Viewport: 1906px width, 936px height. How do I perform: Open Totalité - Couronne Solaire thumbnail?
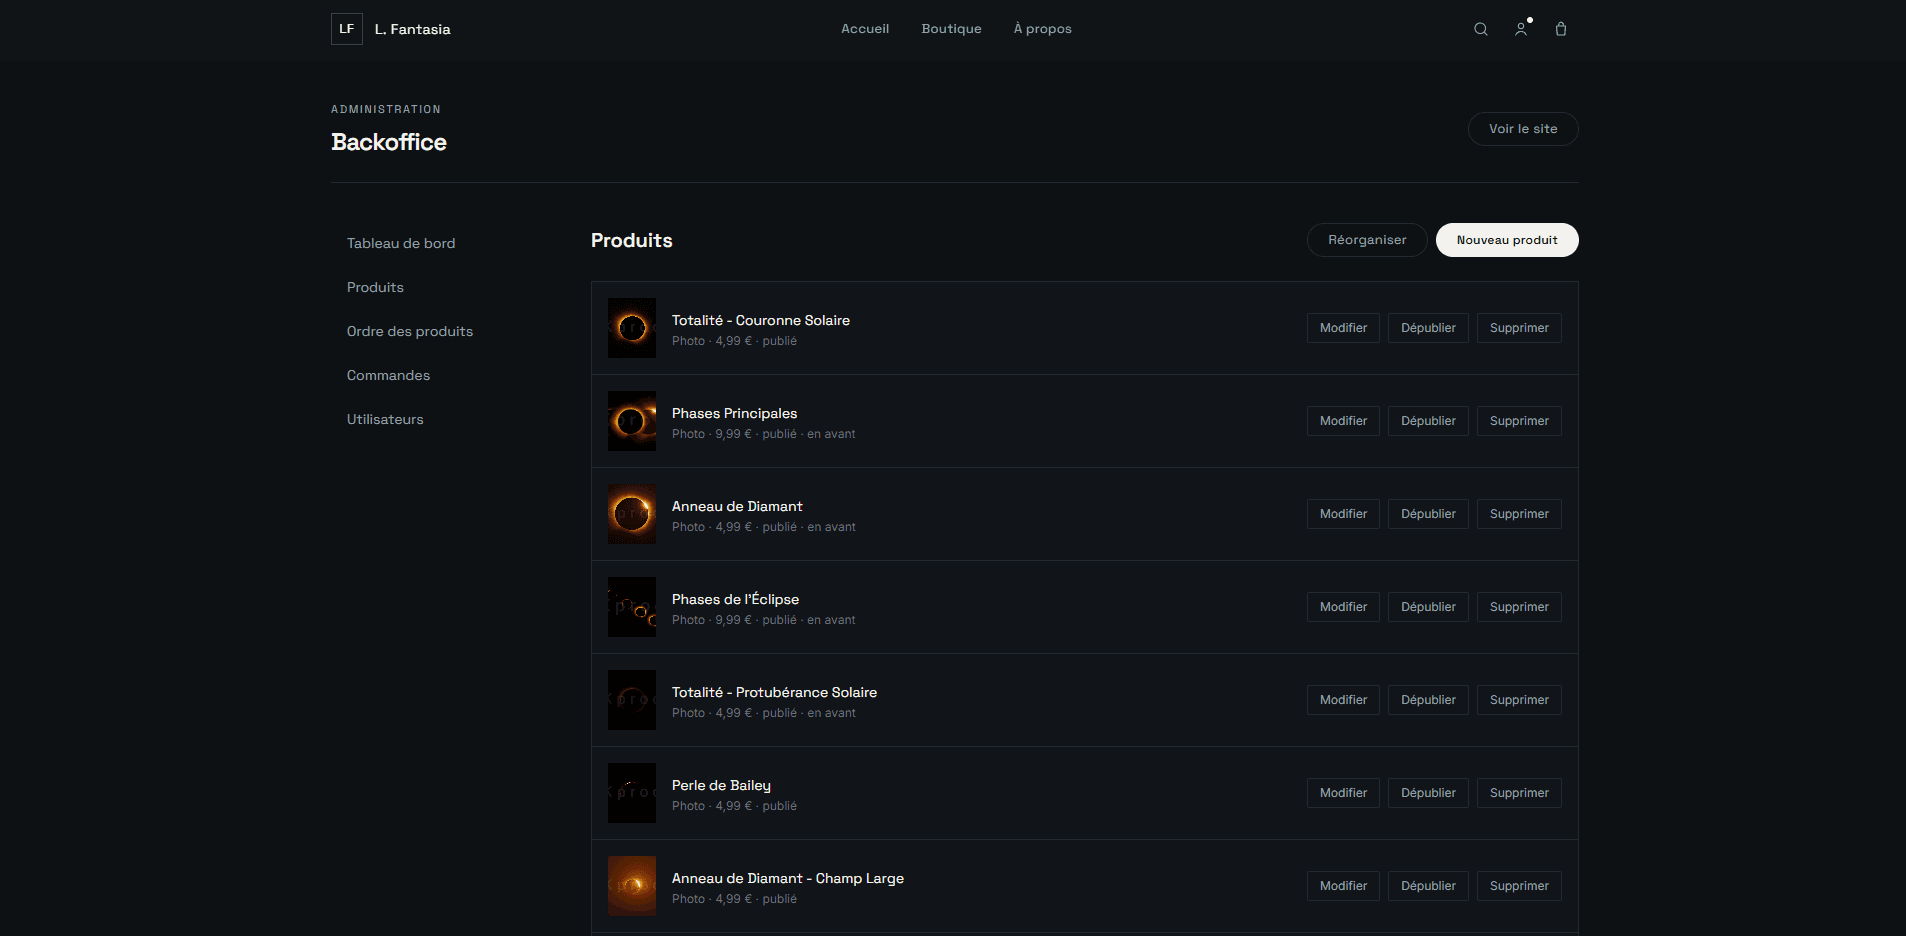[x=632, y=328]
